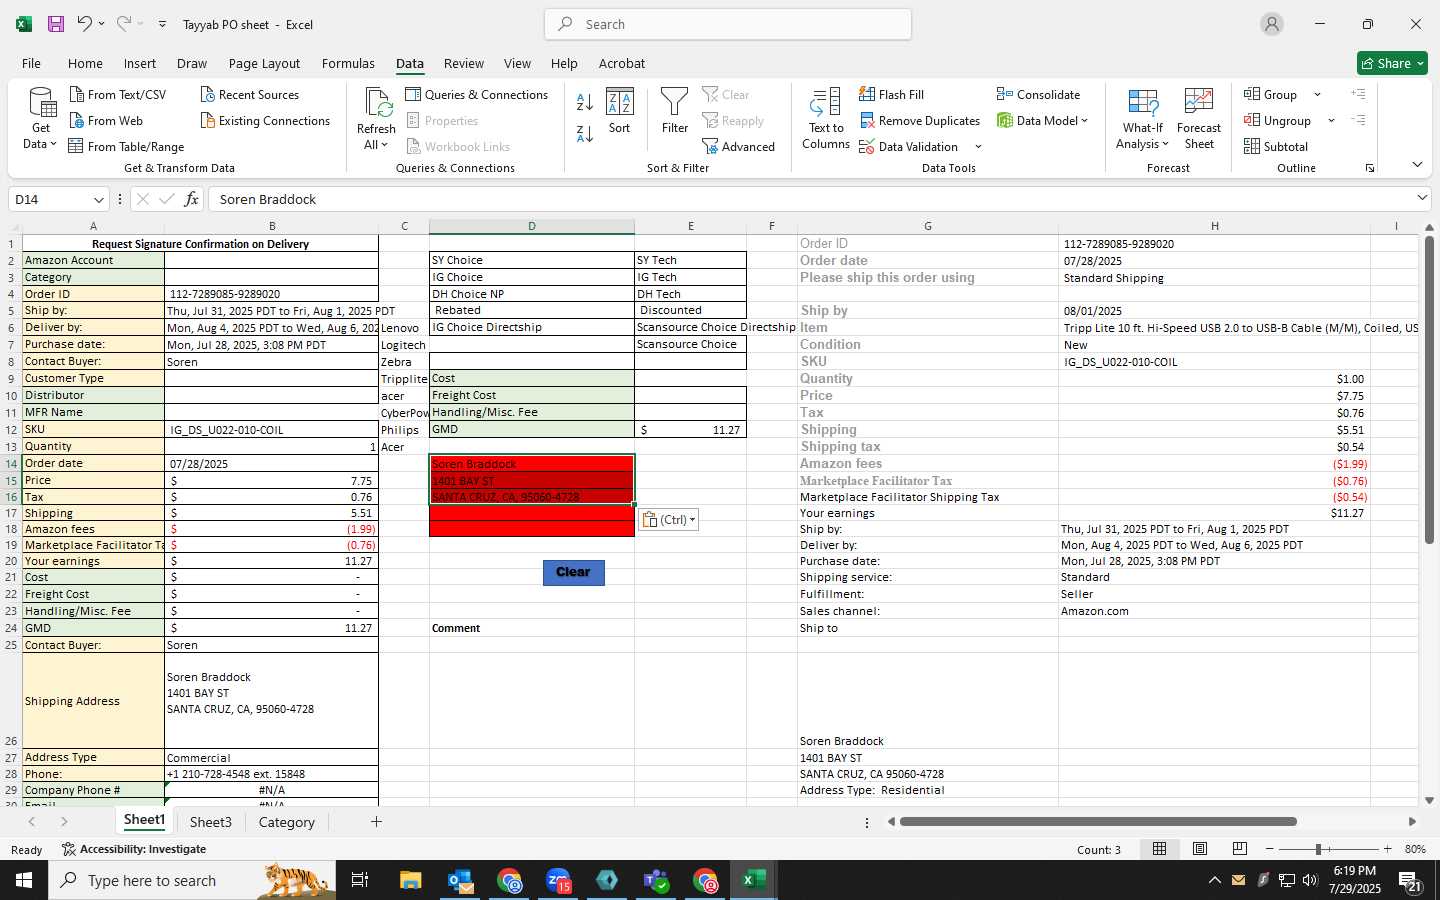The image size is (1440, 900).
Task: Import using From Text/CSV
Action: (118, 95)
